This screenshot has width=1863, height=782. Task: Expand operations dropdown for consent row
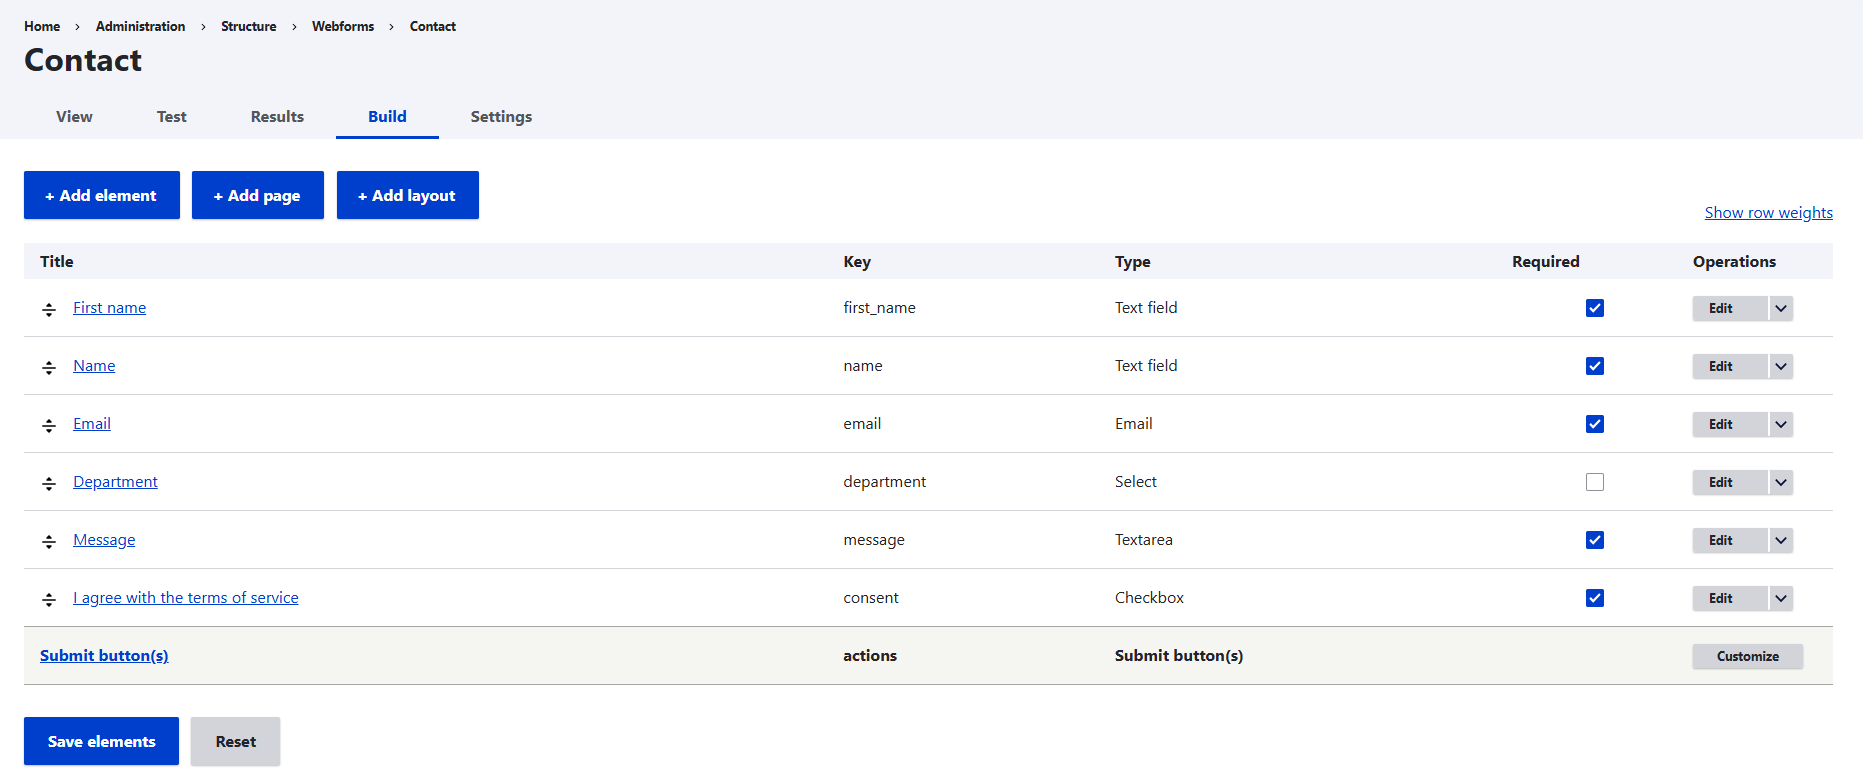[x=1781, y=598]
